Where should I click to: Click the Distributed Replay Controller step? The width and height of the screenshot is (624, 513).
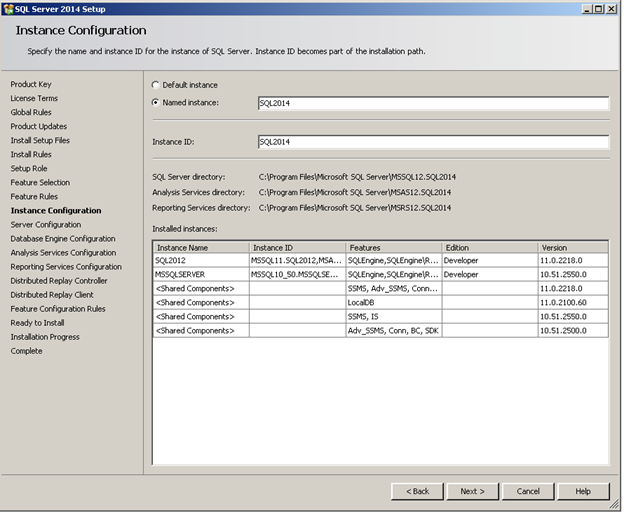coord(59,281)
